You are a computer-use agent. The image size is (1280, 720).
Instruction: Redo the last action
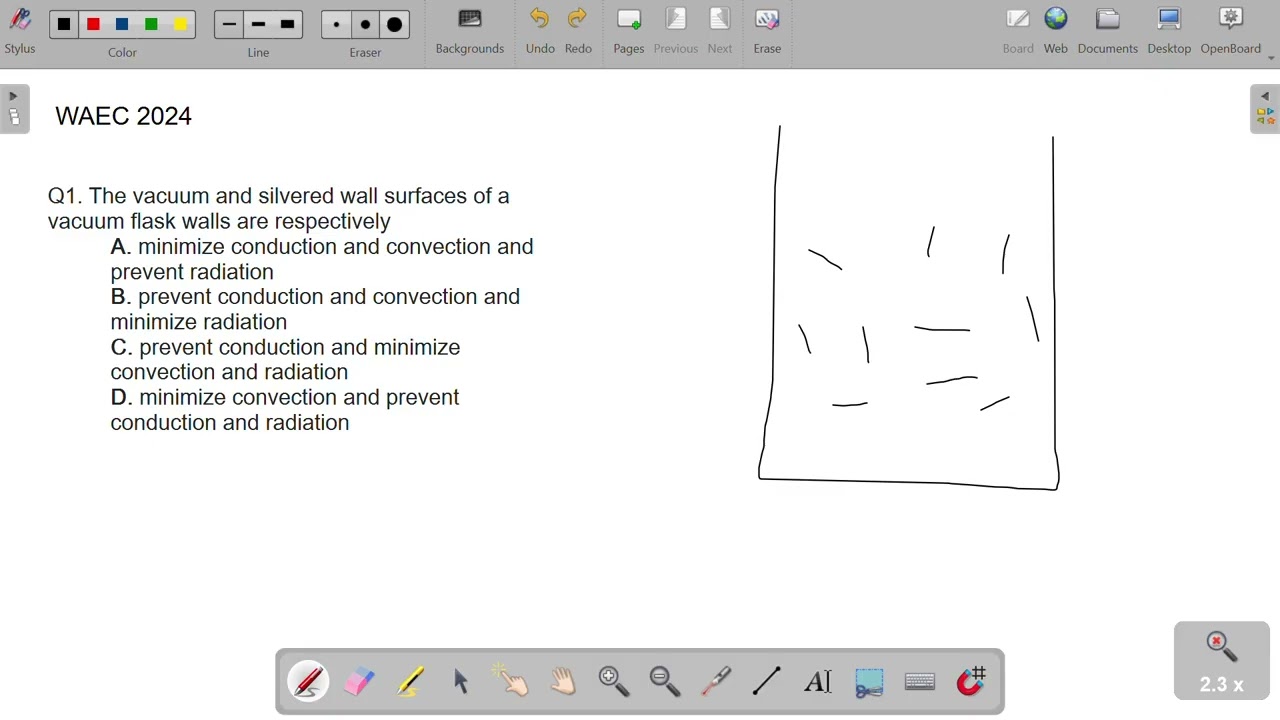(x=578, y=31)
